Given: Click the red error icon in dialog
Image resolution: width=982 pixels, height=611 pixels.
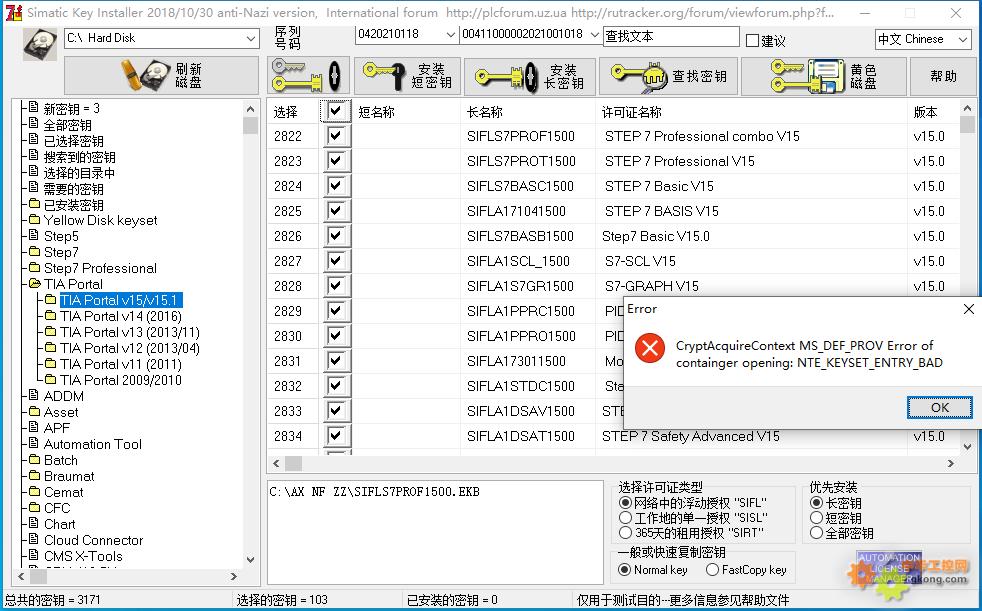Looking at the screenshot, I should click(650, 347).
